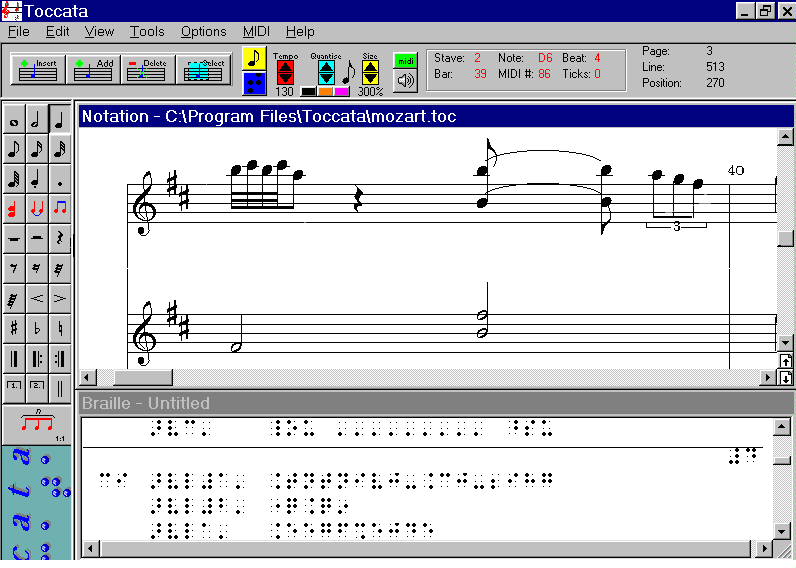Adjust the Tempo red arrow stepper
Image resolution: width=796 pixels, height=568 pixels.
point(285,72)
